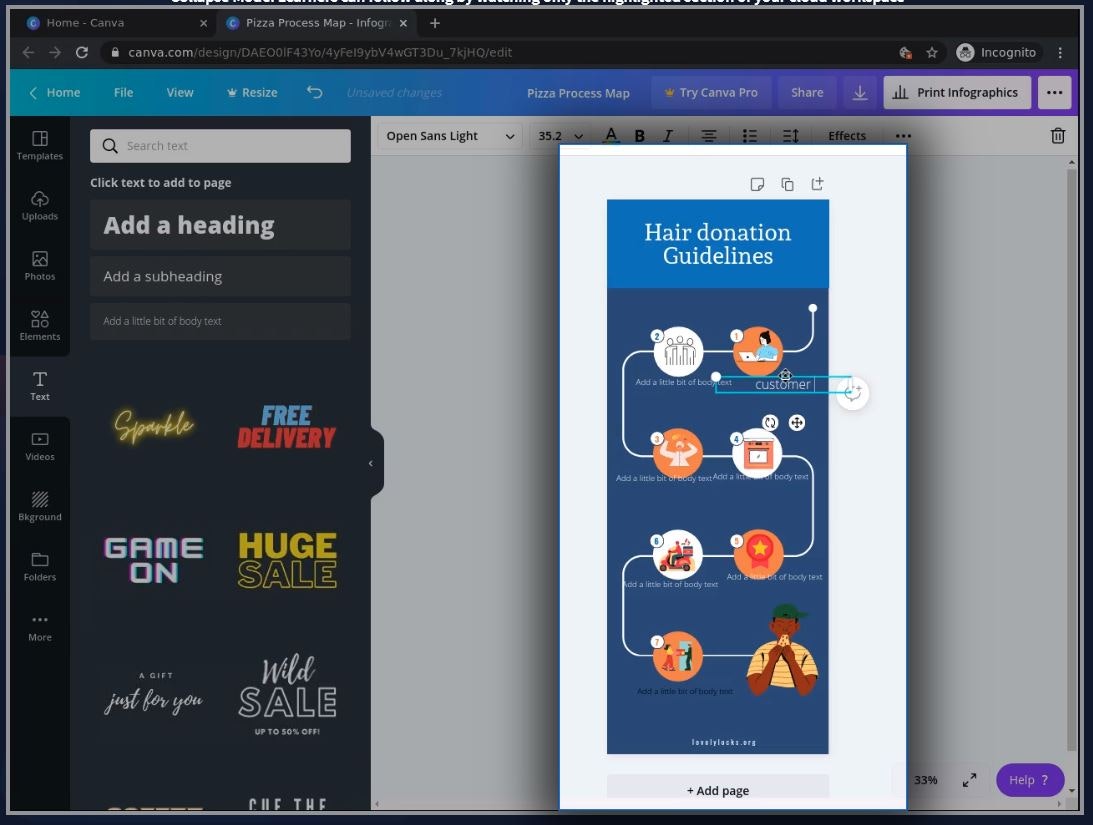1093x825 pixels.
Task: Click the Search text input field
Action: 220,145
